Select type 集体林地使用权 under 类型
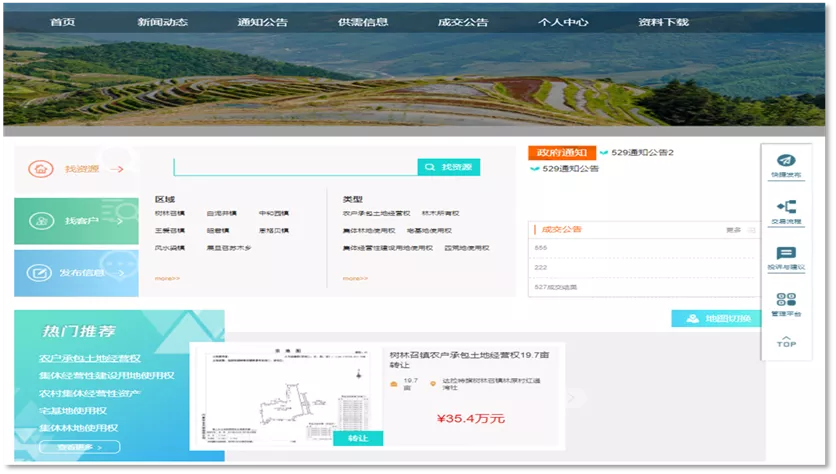This screenshot has height=474, width=836. pos(369,231)
